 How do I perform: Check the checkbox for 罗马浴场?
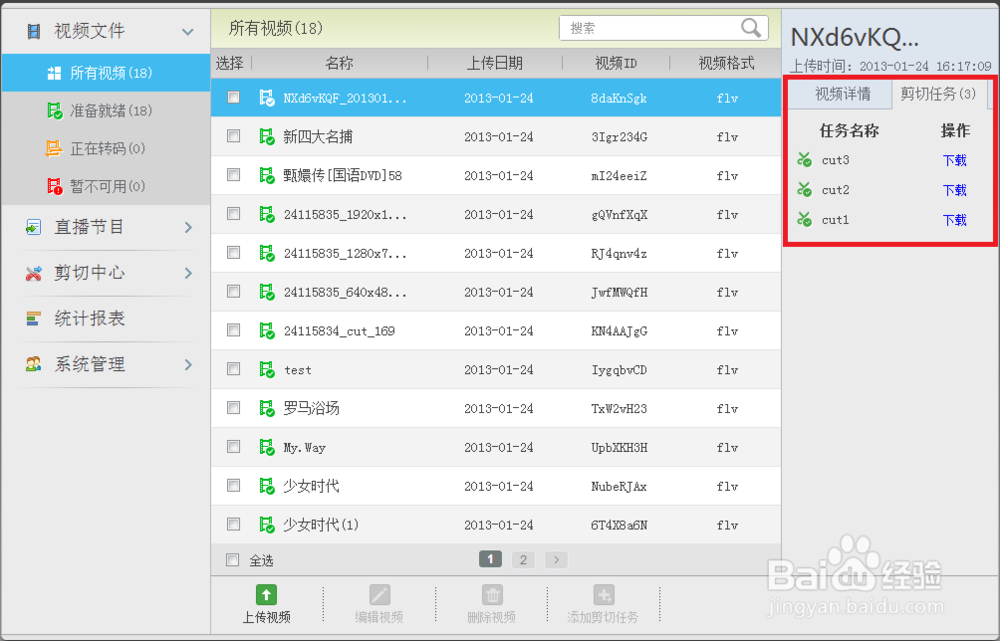pyautogui.click(x=233, y=408)
